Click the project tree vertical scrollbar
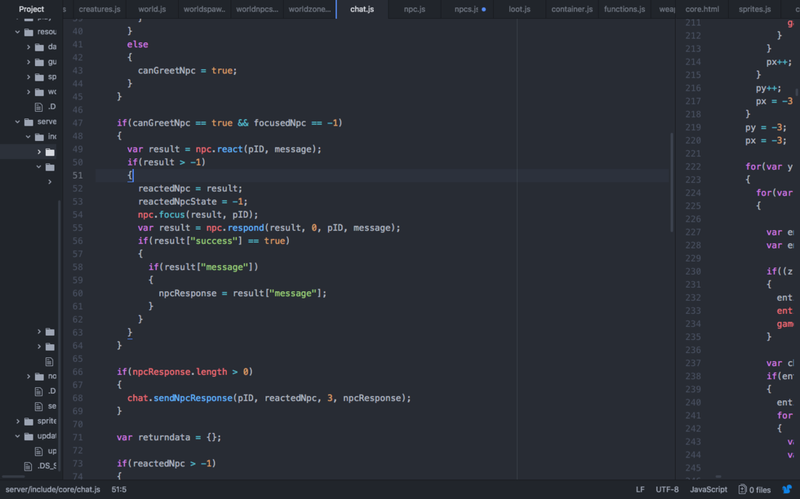The width and height of the screenshot is (800, 499). tap(59, 334)
